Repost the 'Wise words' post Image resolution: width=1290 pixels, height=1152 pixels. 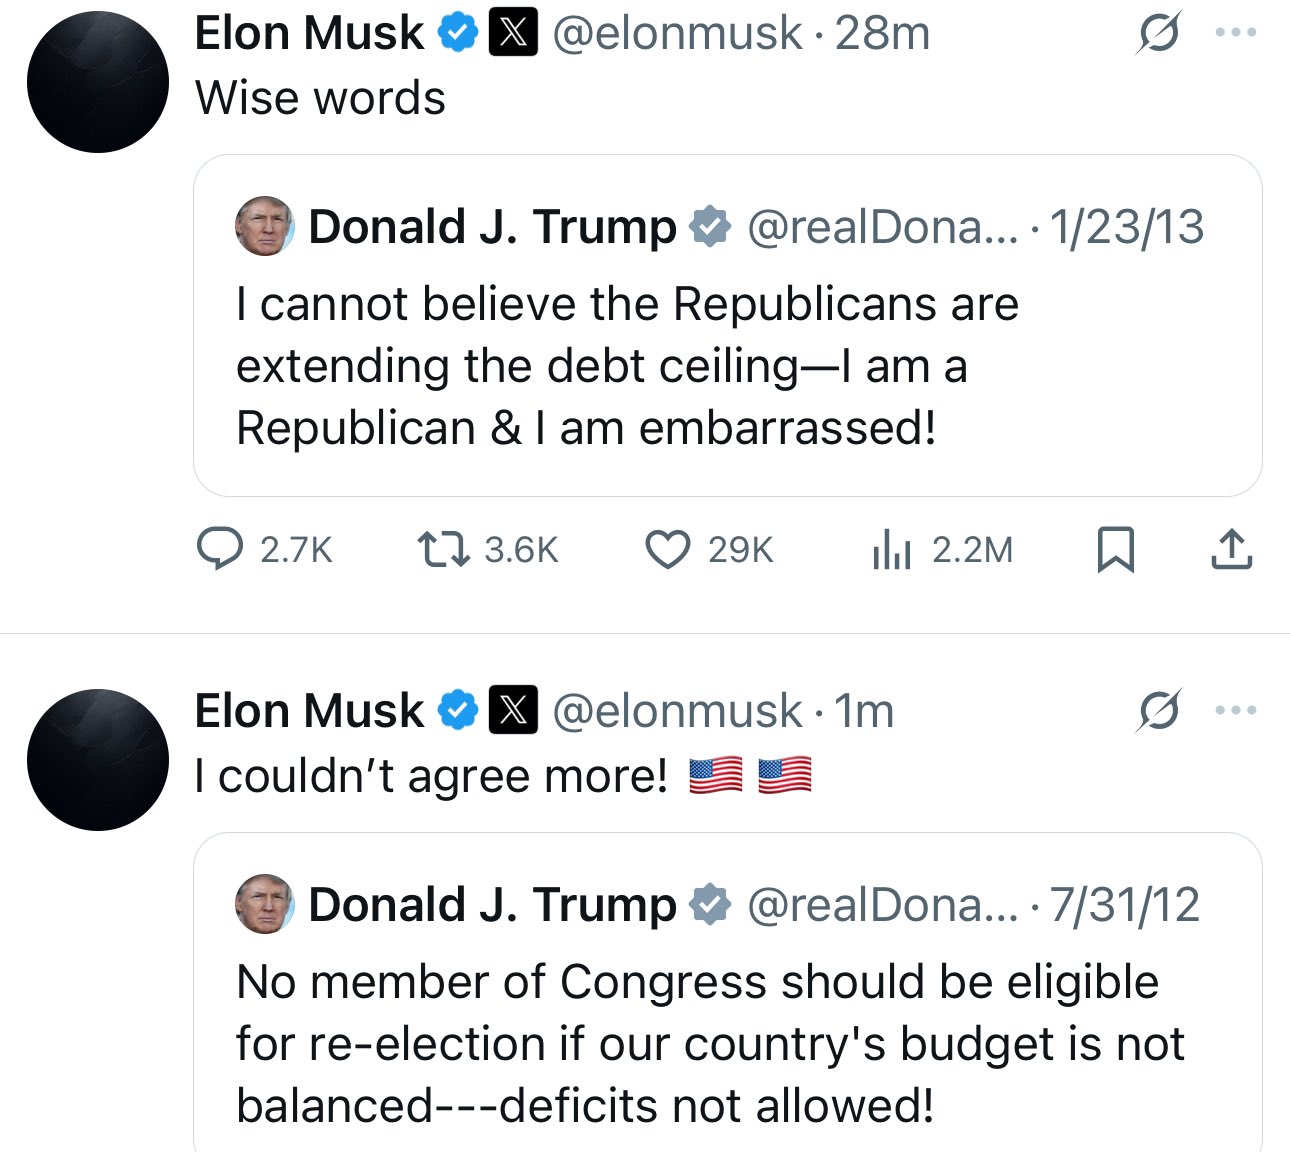443,549
